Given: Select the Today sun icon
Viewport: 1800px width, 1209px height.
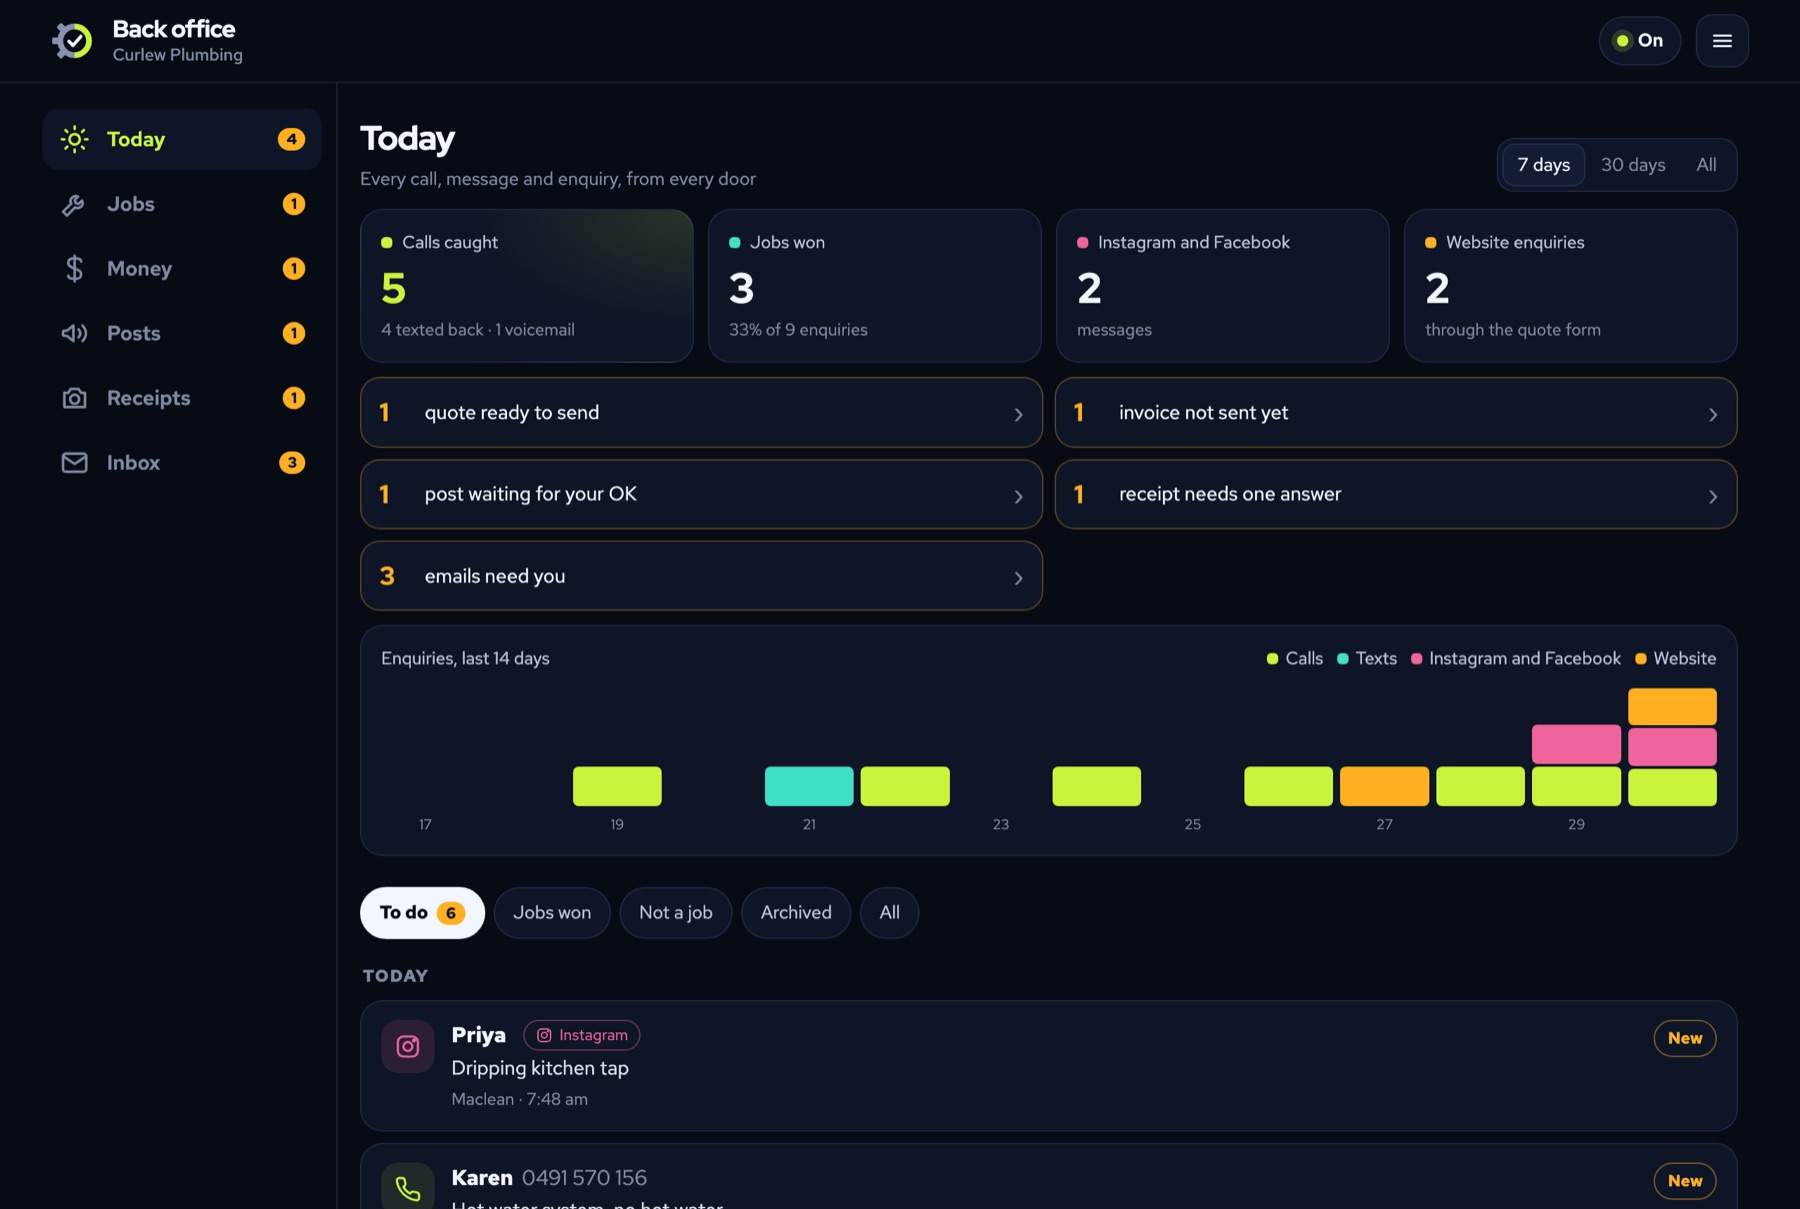Looking at the screenshot, I should coord(74,140).
